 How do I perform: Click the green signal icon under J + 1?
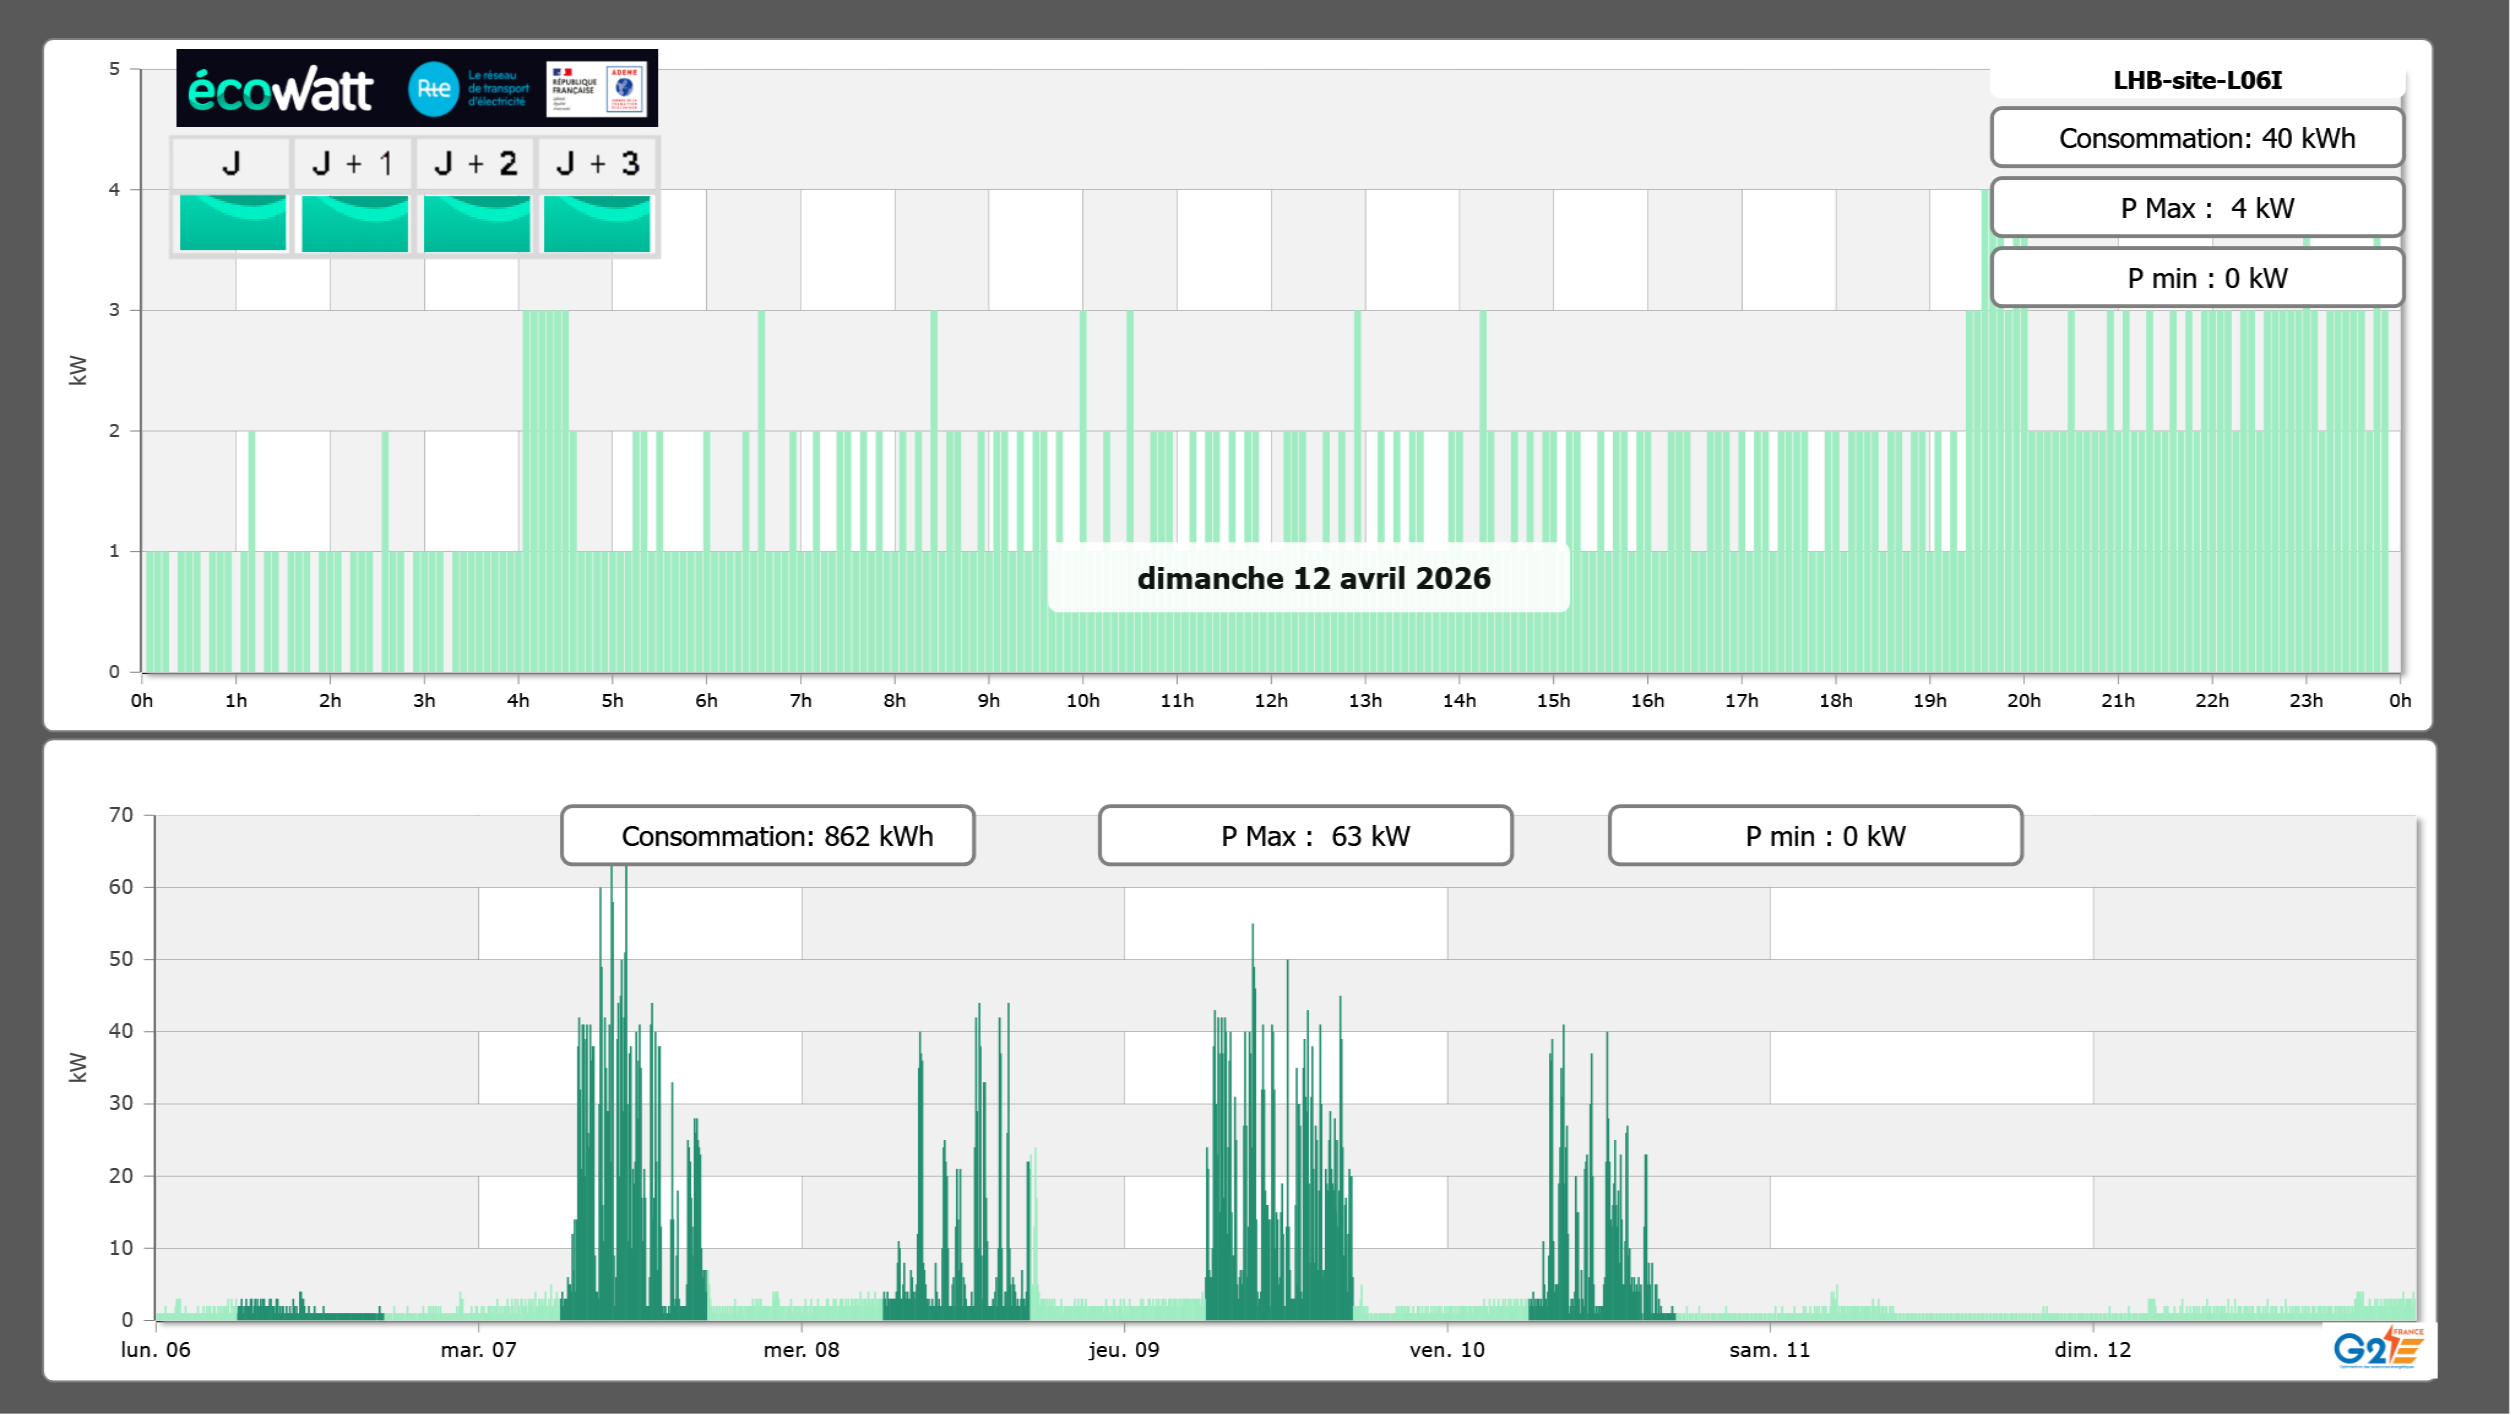[354, 223]
